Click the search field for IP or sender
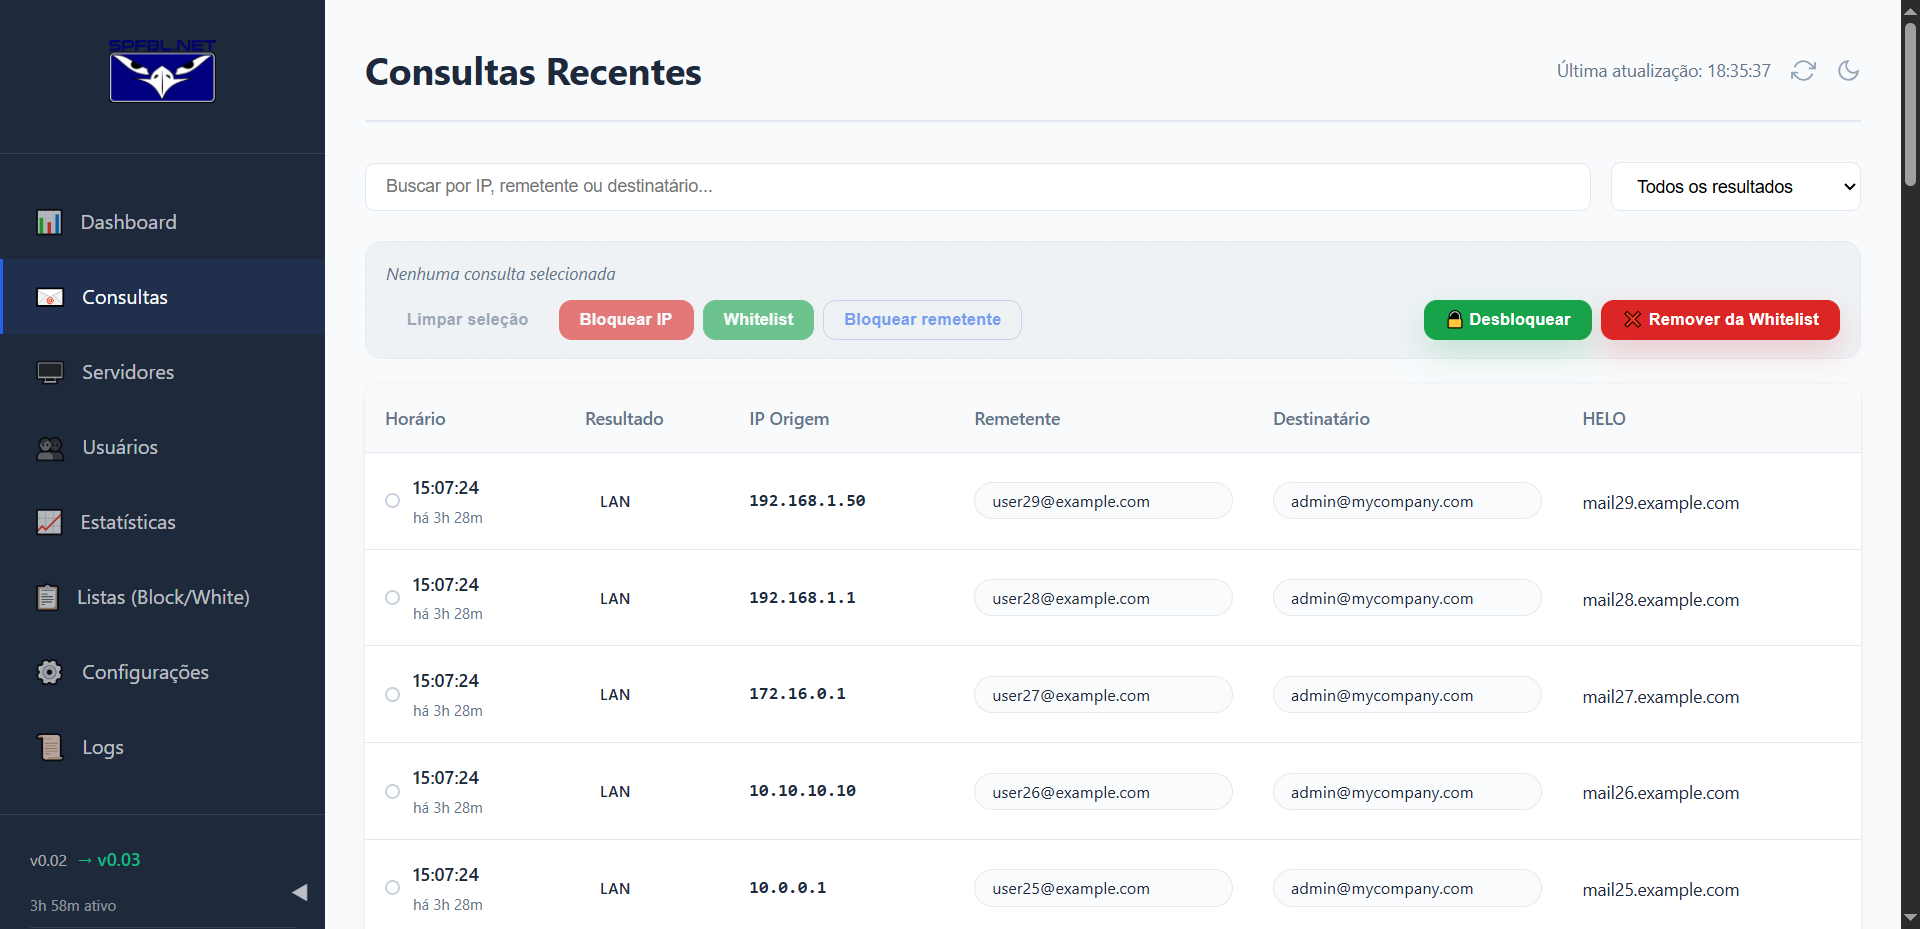Viewport: 1920px width, 929px height. point(977,187)
